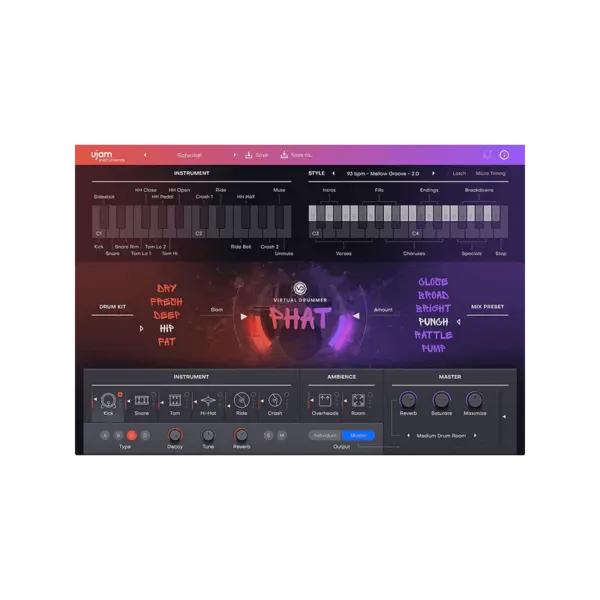Select the Tom instrument icon

[175, 401]
